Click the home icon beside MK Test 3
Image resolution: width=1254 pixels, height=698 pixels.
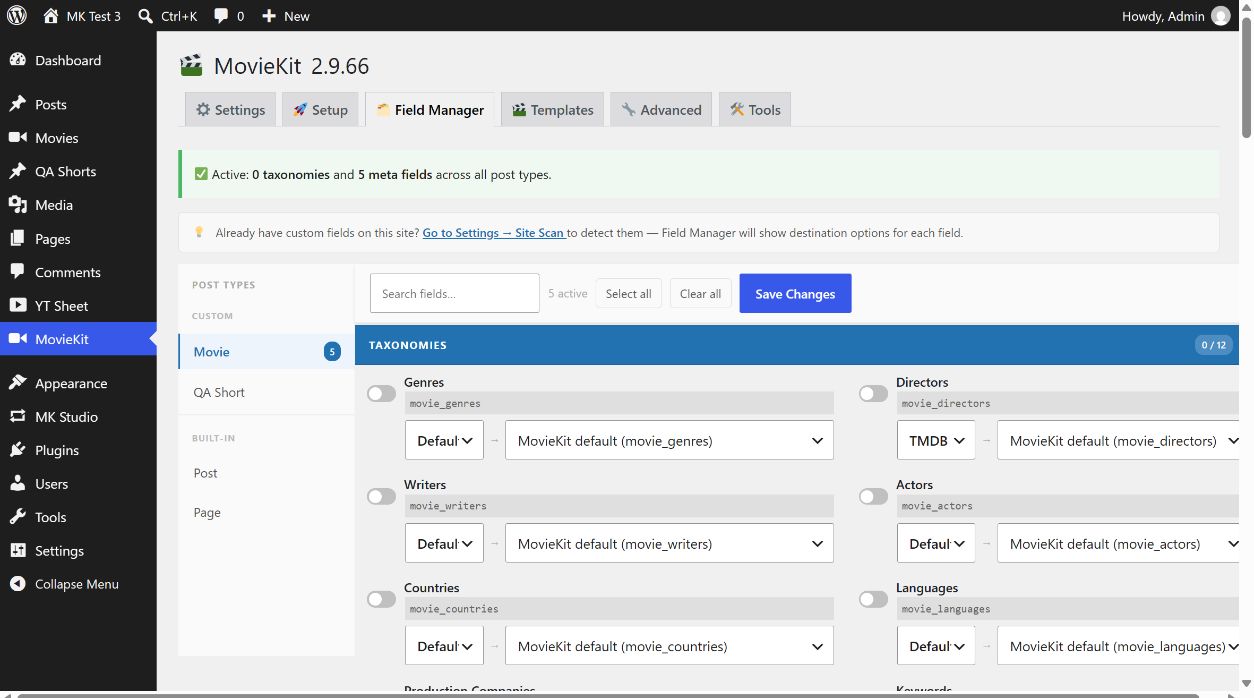pos(51,16)
